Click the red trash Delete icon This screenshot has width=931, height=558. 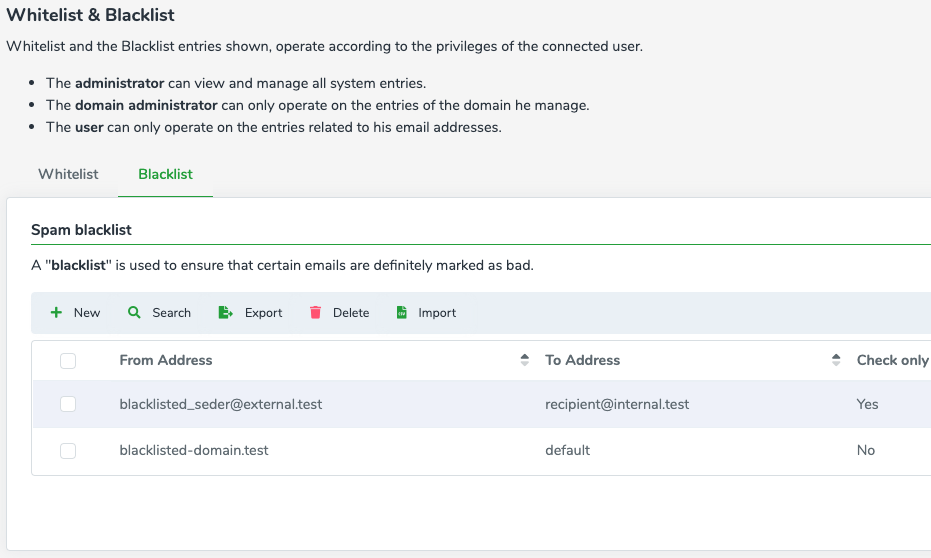click(316, 313)
